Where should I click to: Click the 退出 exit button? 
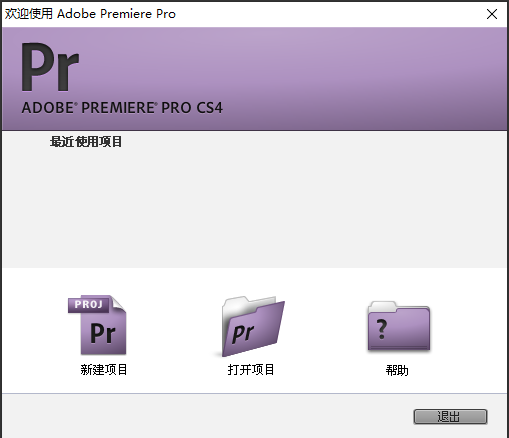pos(450,417)
